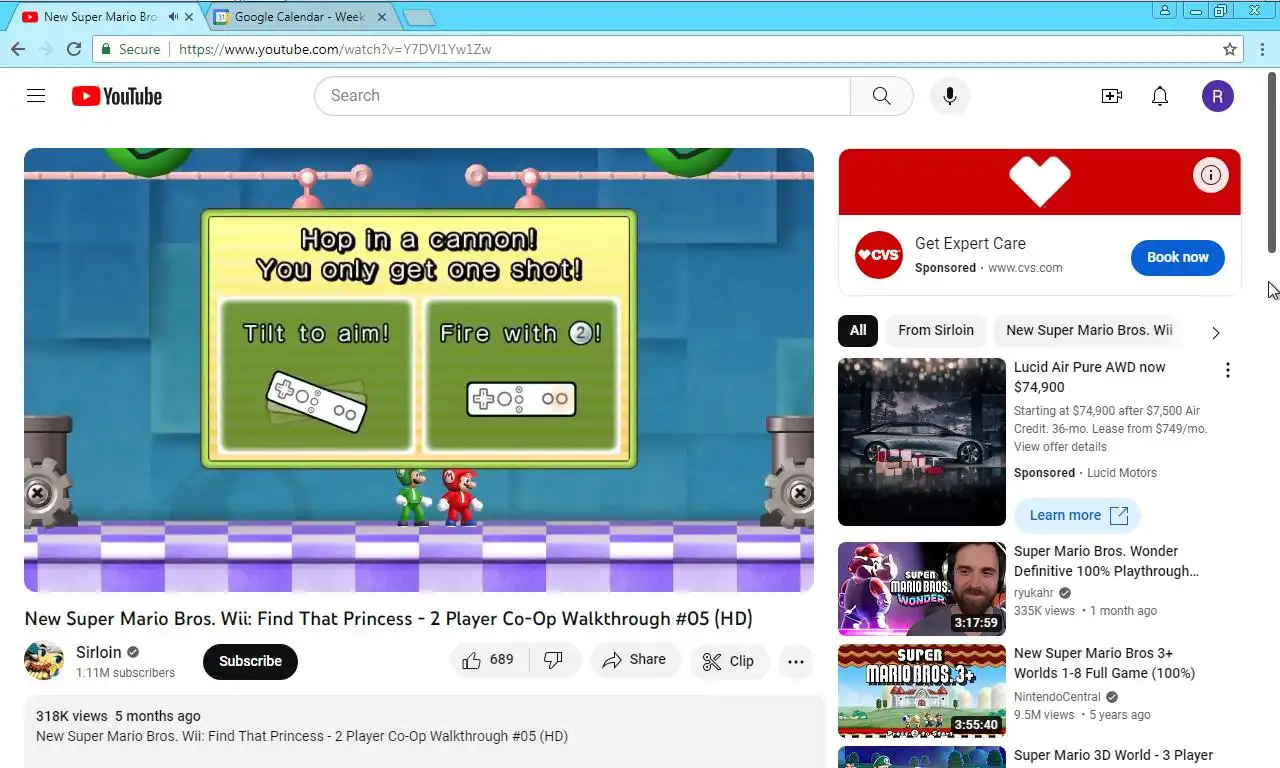The image size is (1280, 768).
Task: Open Sirloin channel avatar
Action: point(44,661)
